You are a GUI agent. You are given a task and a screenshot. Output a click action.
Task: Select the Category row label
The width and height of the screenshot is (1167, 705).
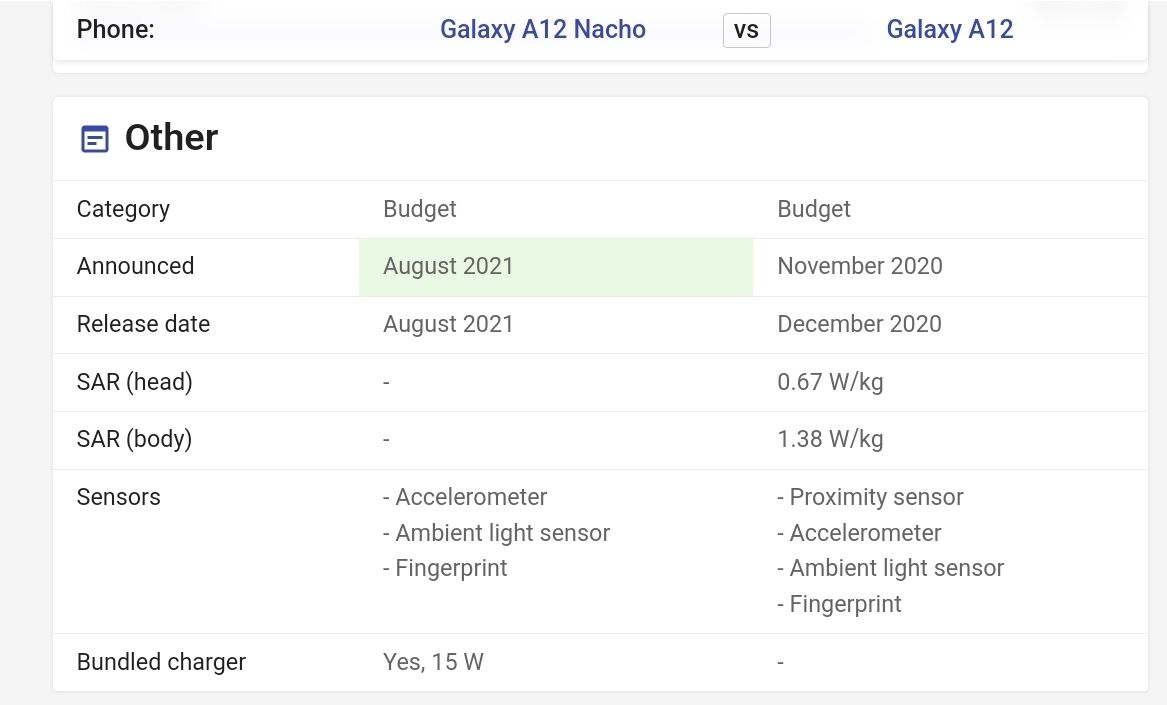(x=123, y=209)
